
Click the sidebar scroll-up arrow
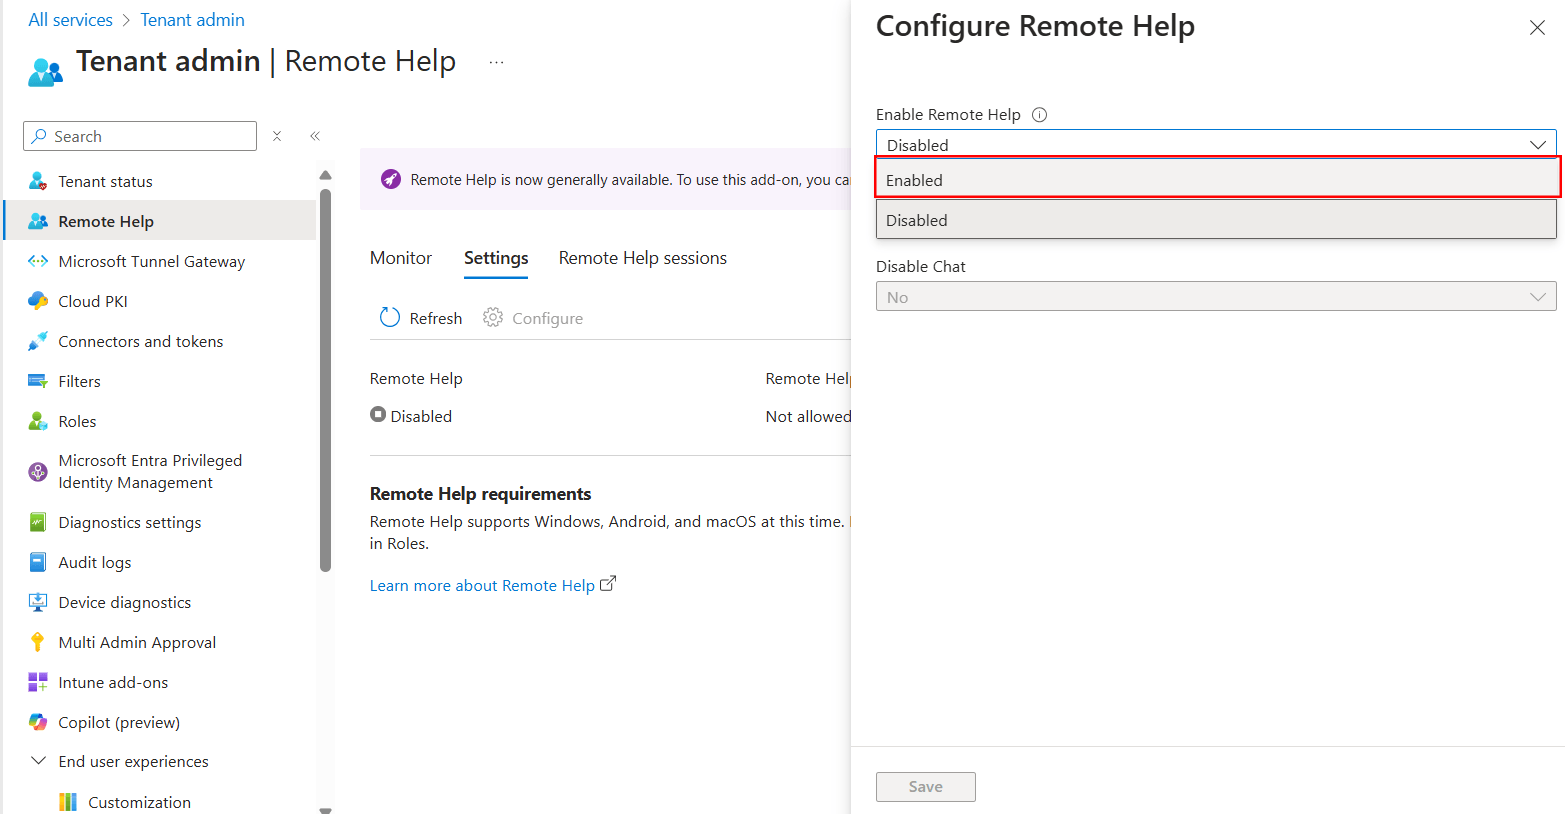325,175
